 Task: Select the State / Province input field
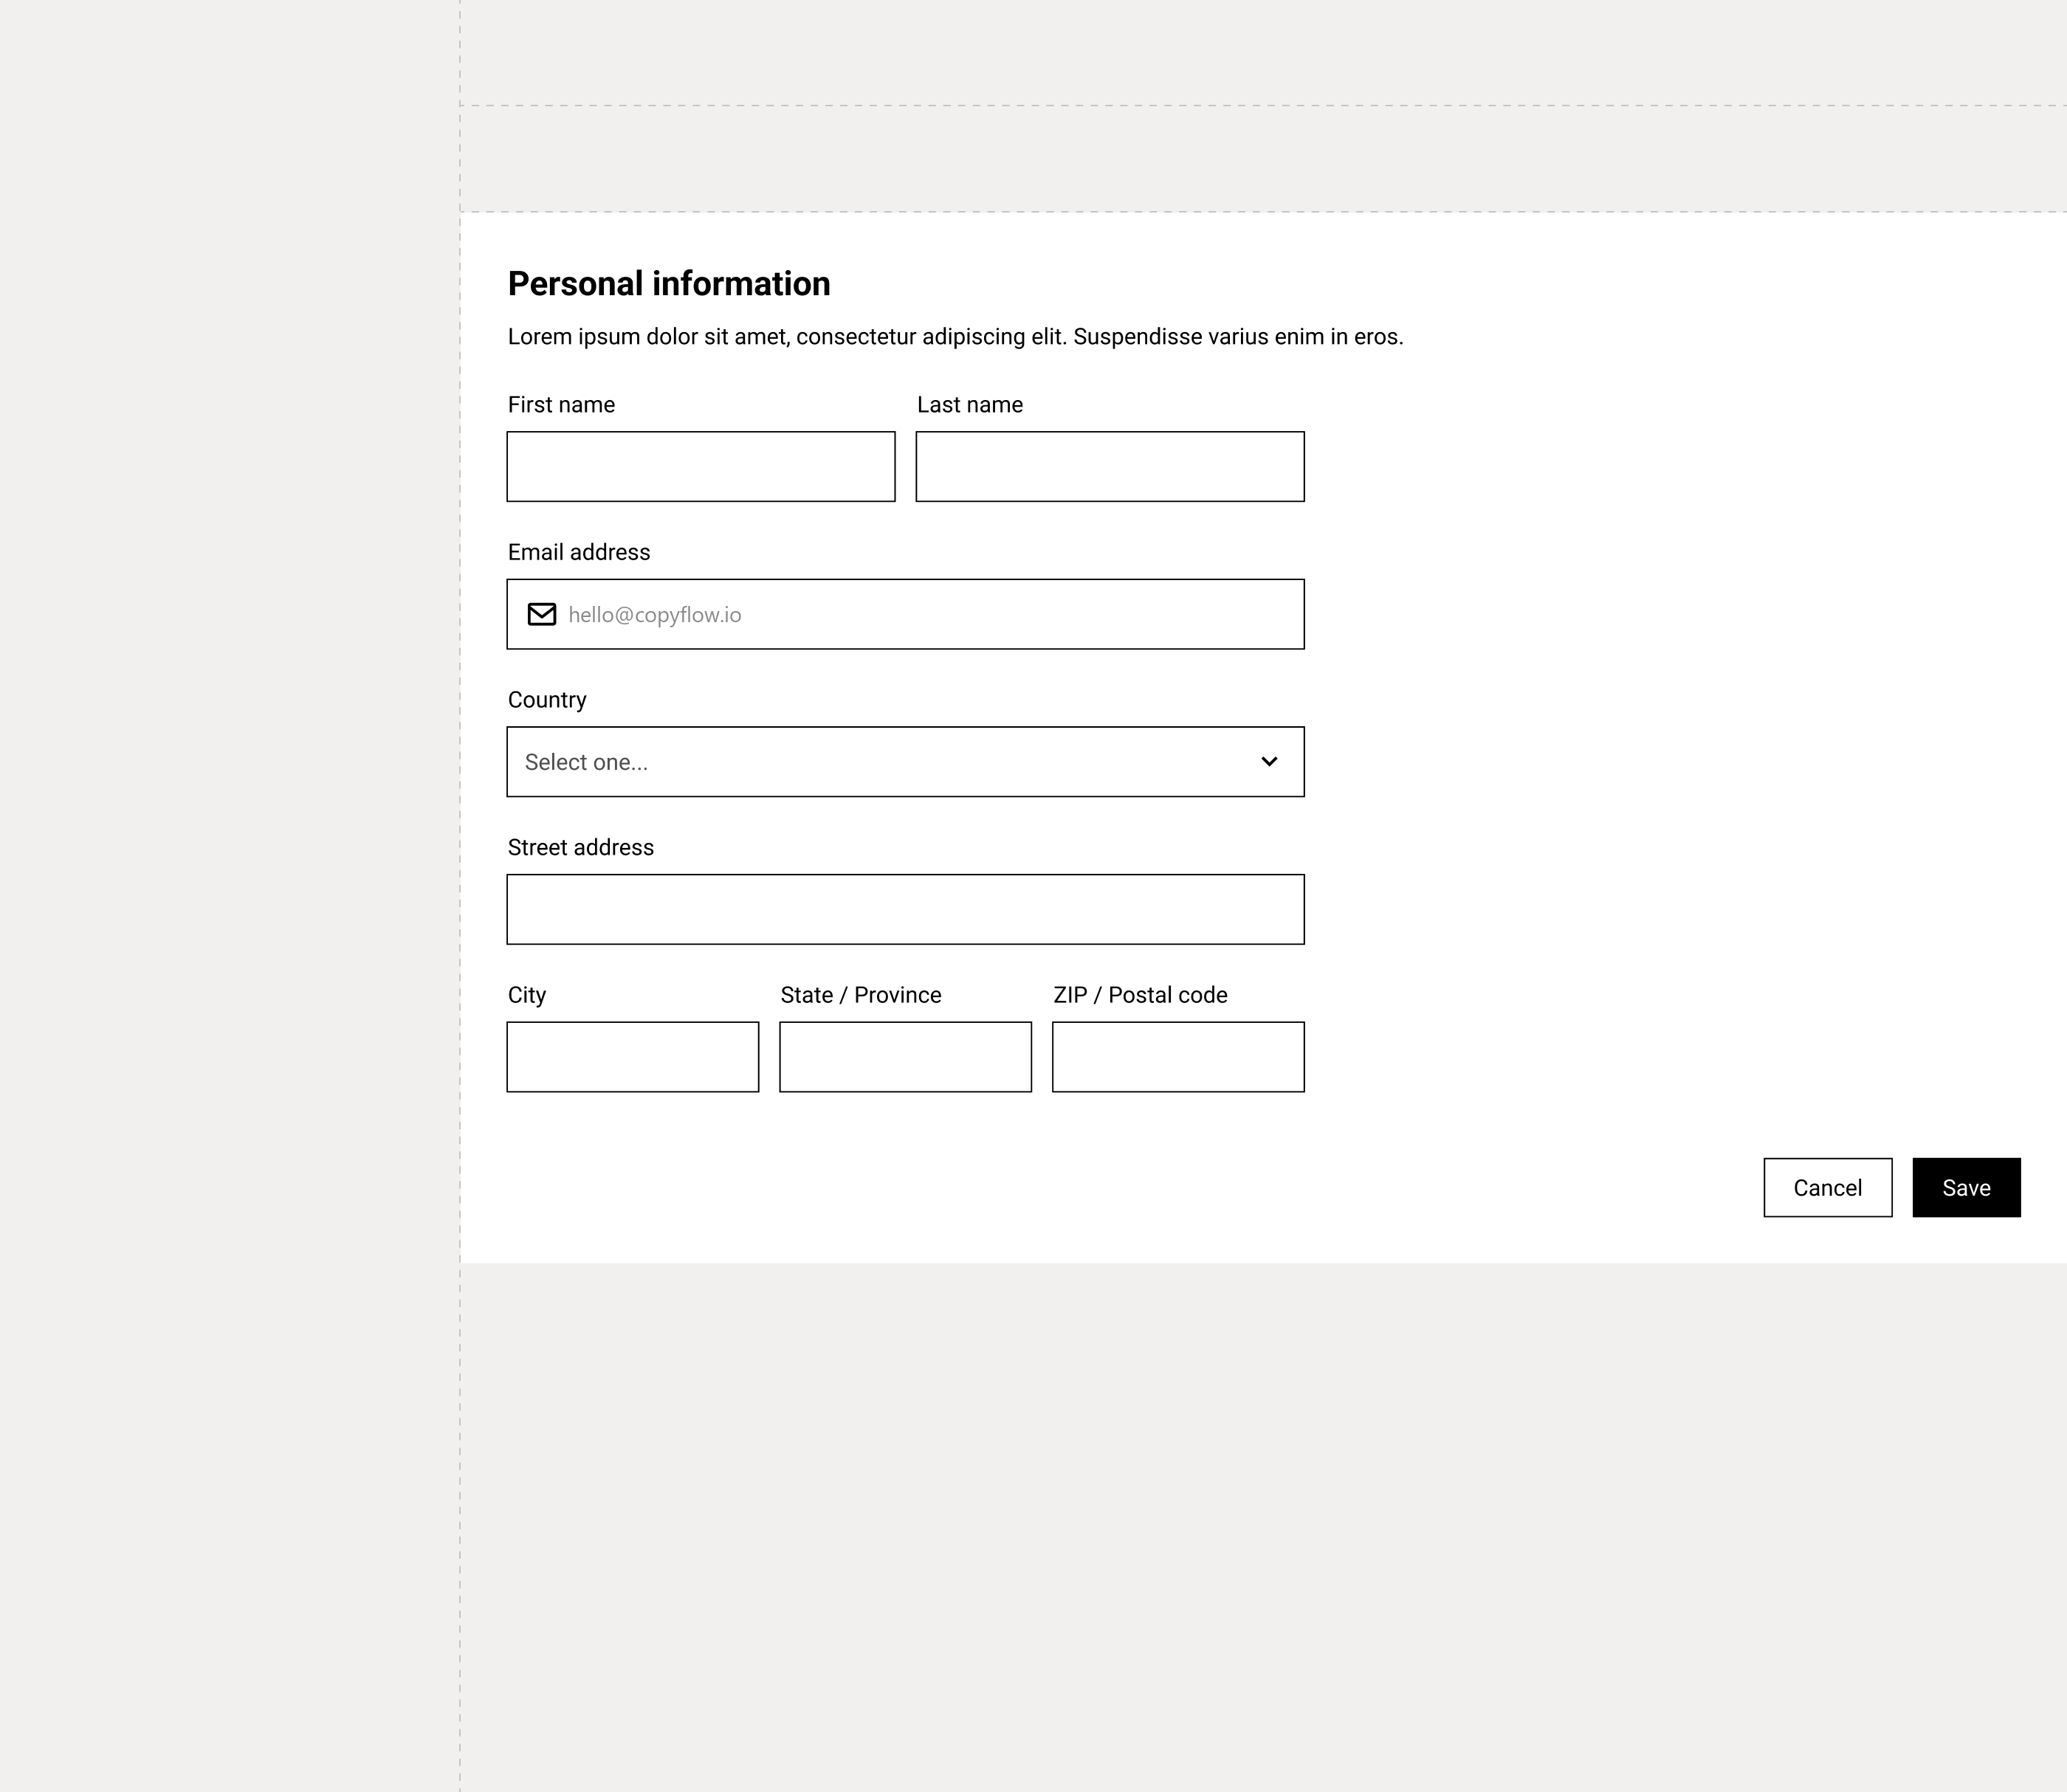906,1057
